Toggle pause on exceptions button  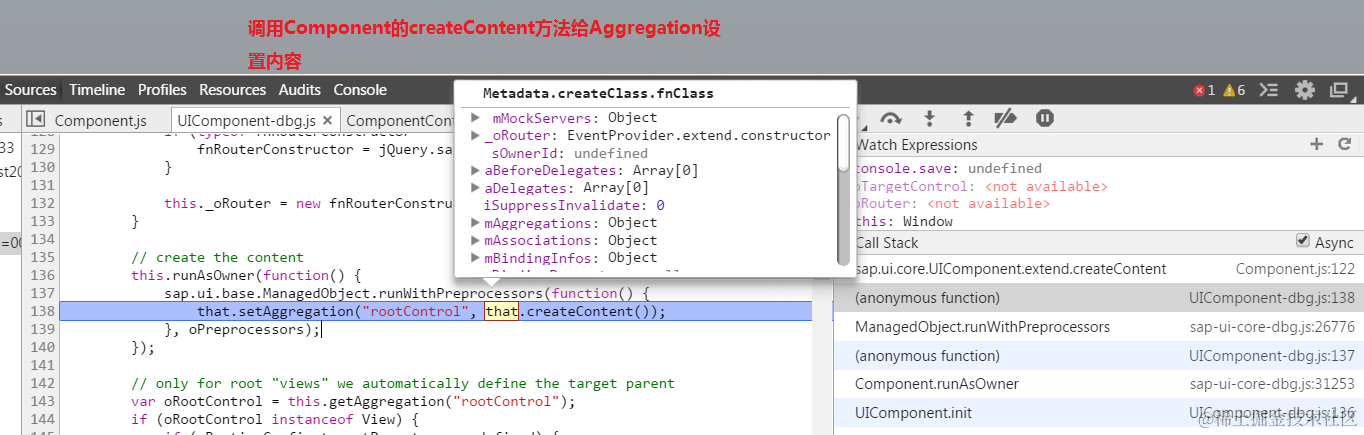point(1044,119)
